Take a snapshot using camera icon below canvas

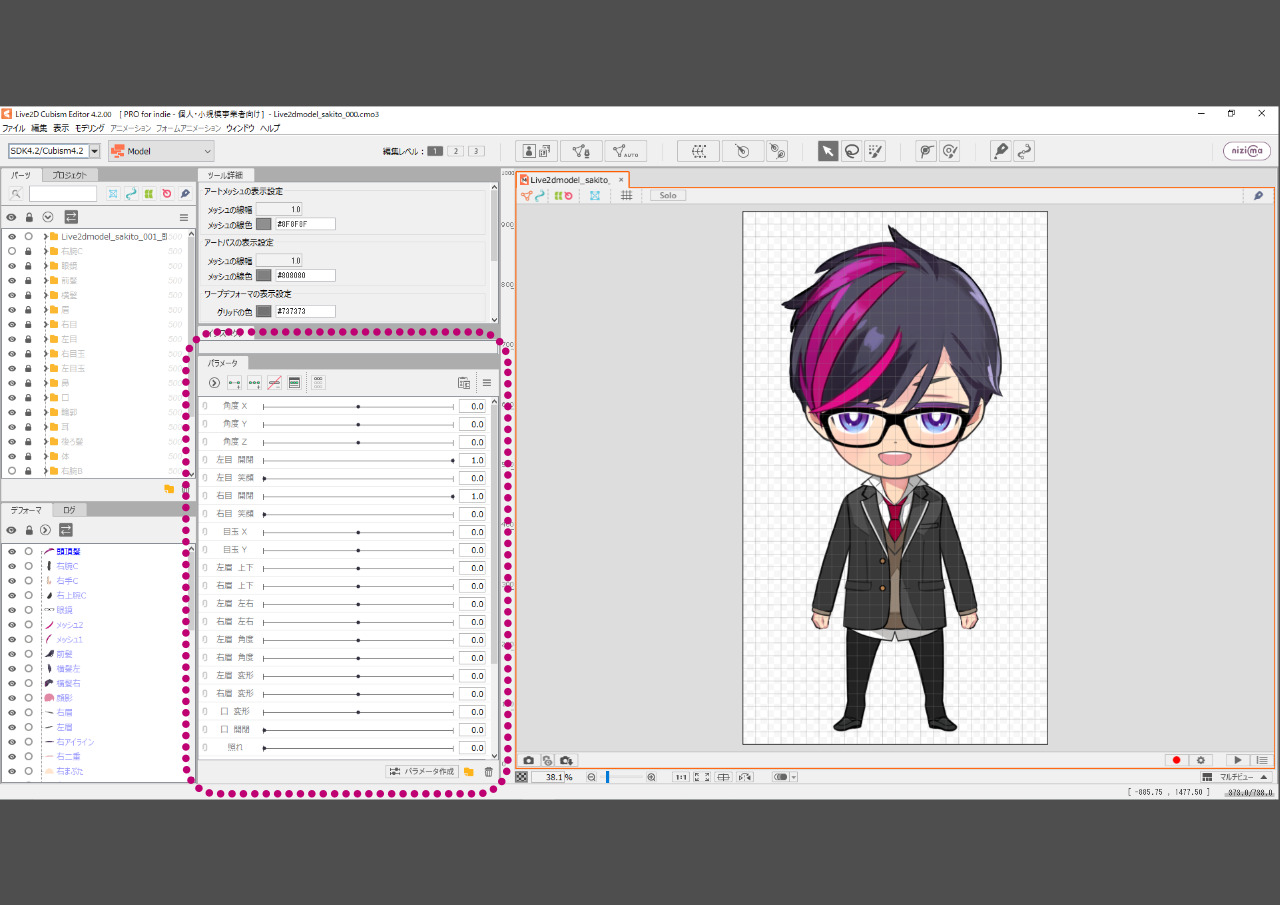(529, 761)
